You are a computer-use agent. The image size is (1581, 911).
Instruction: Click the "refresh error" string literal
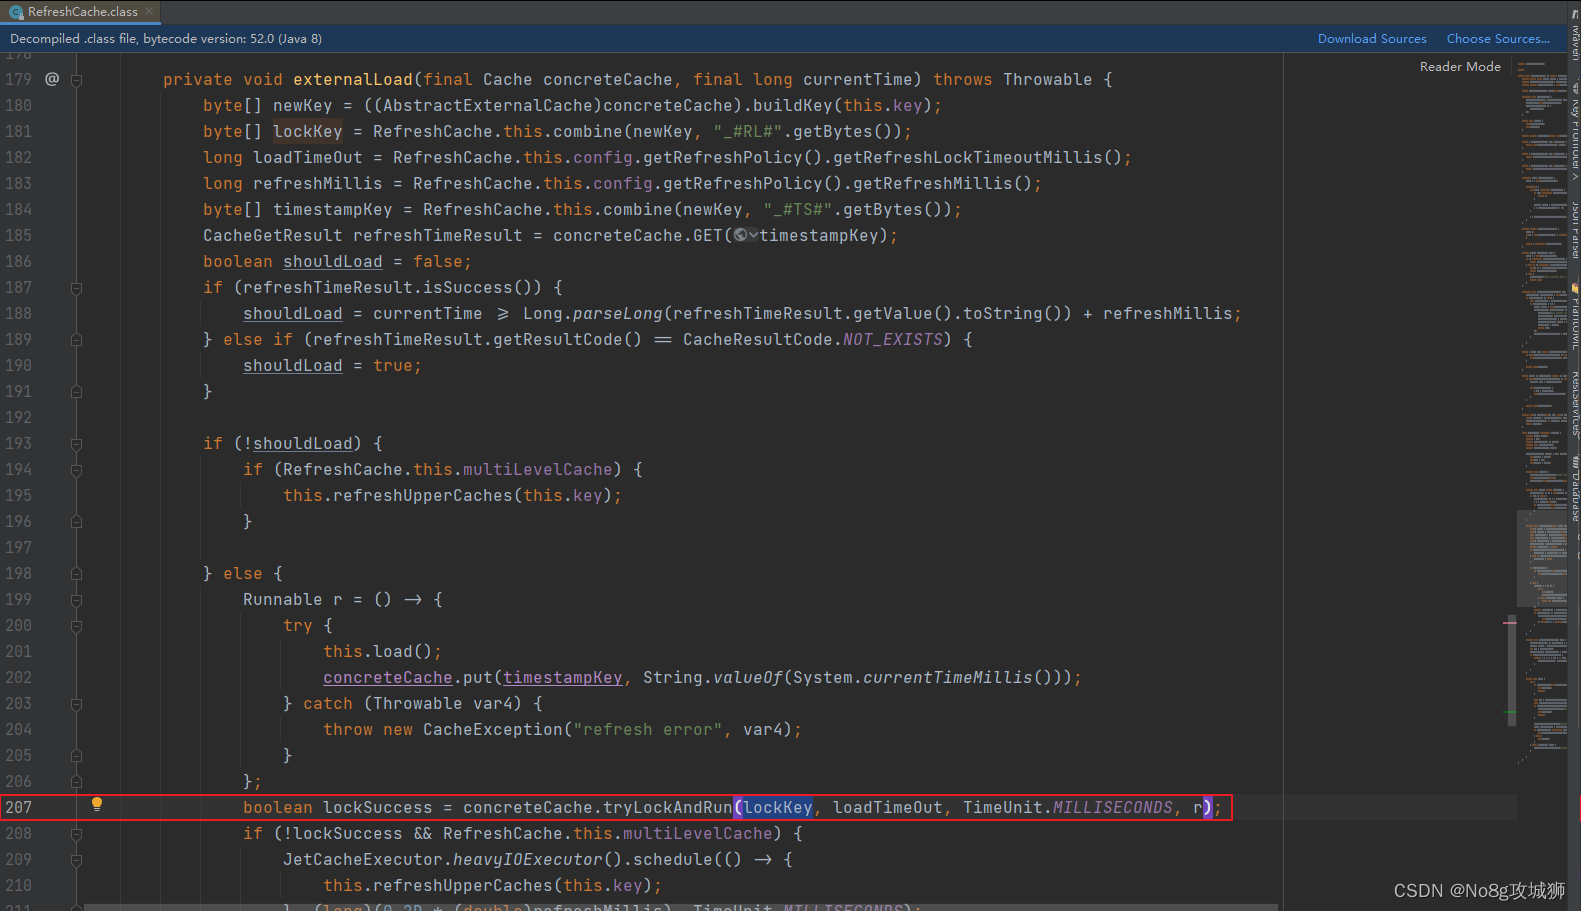[648, 729]
